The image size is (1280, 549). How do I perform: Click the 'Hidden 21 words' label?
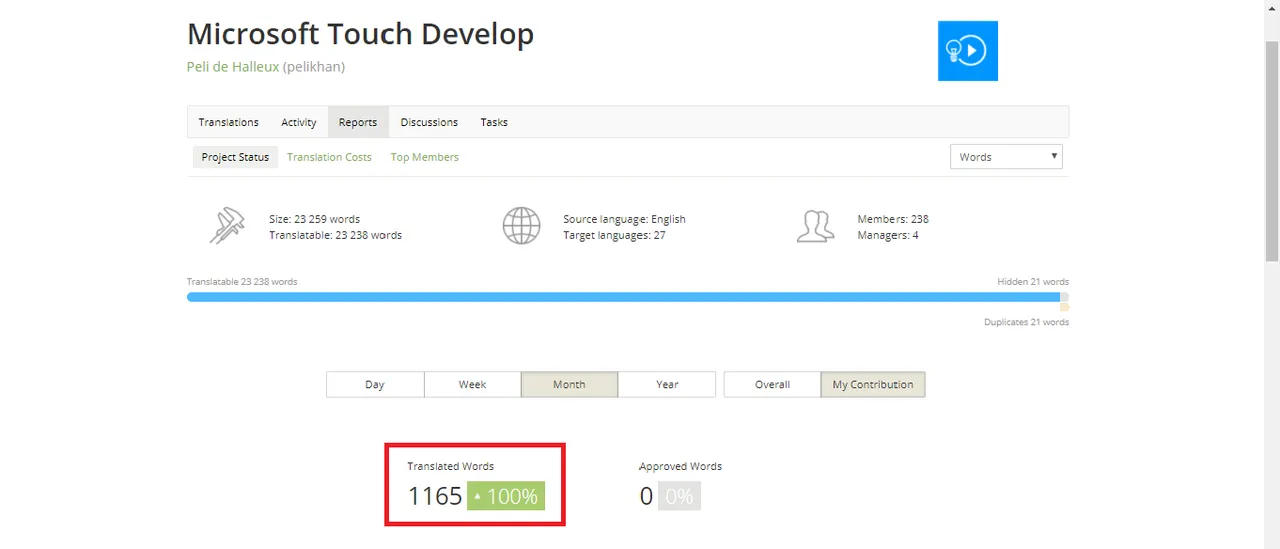coord(1033,282)
